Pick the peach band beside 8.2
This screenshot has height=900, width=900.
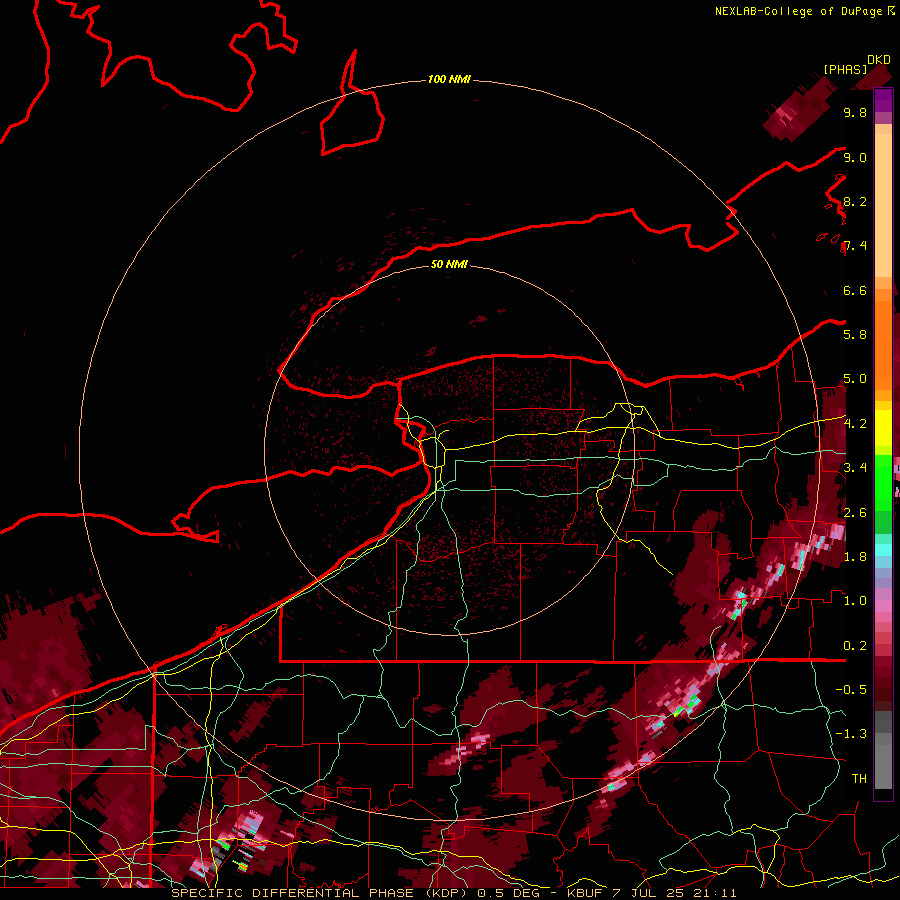(x=883, y=205)
